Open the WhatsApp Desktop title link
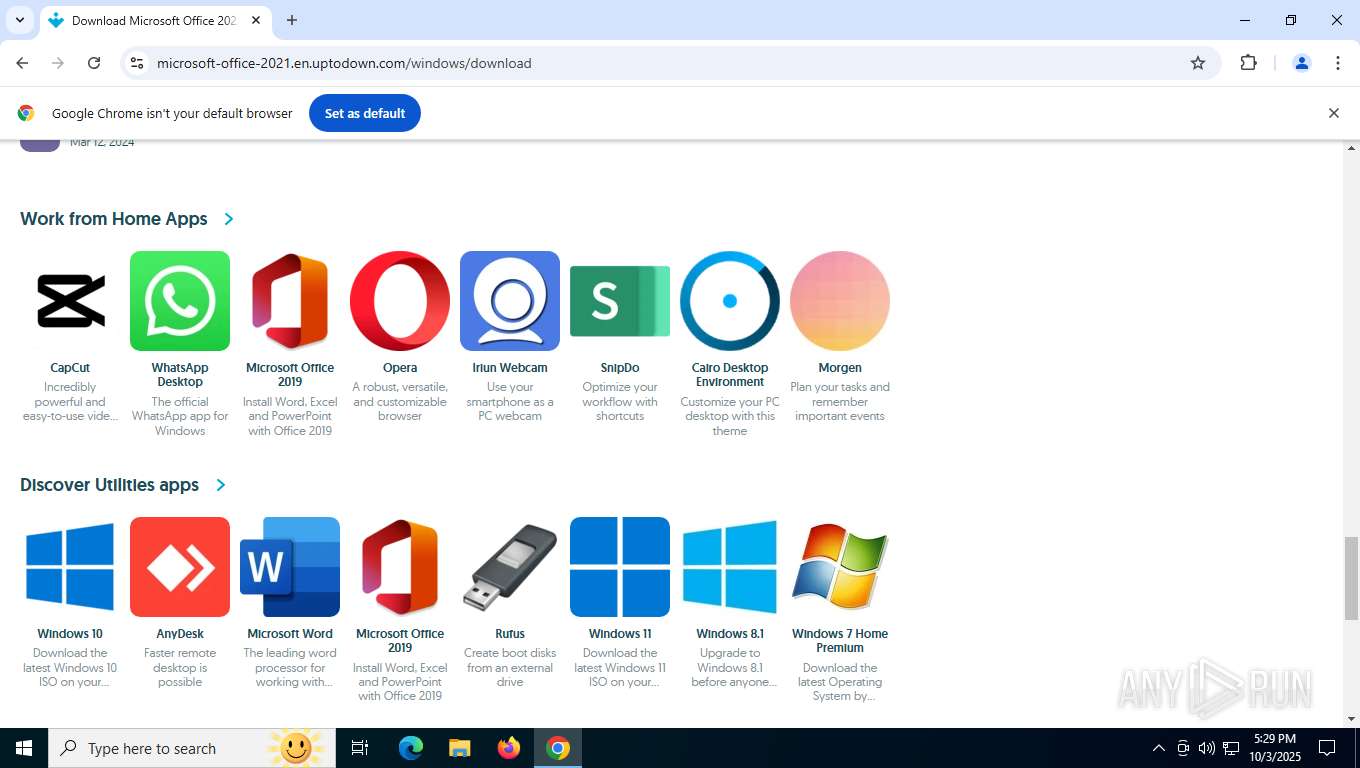Image resolution: width=1360 pixels, height=768 pixels. (180, 375)
